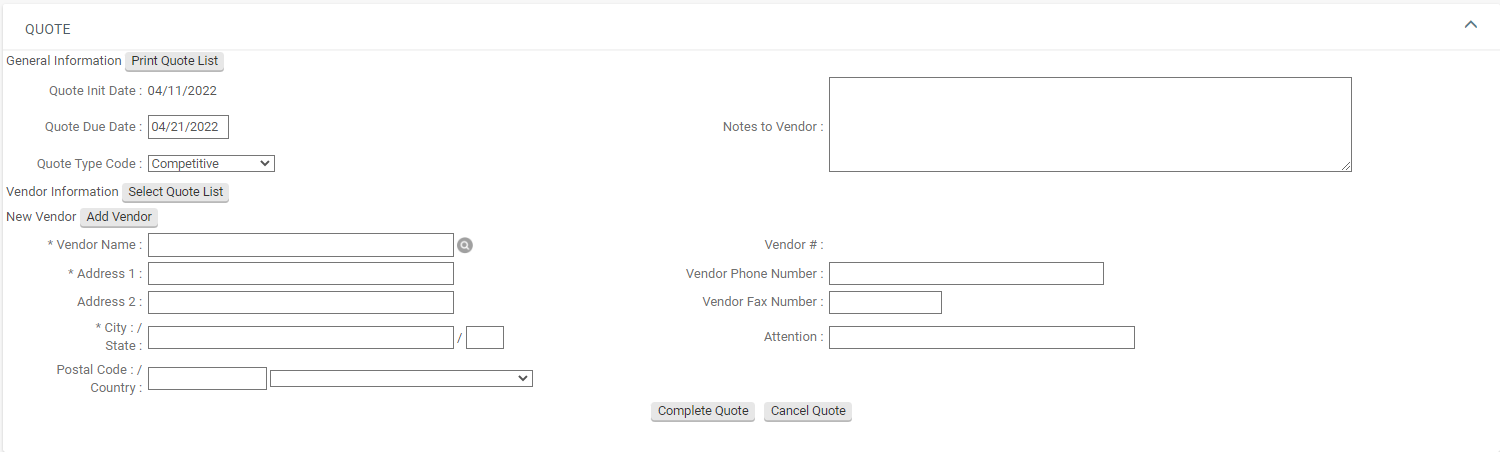Click the Vendor Name text field
This screenshot has width=1500, height=452.
point(300,245)
